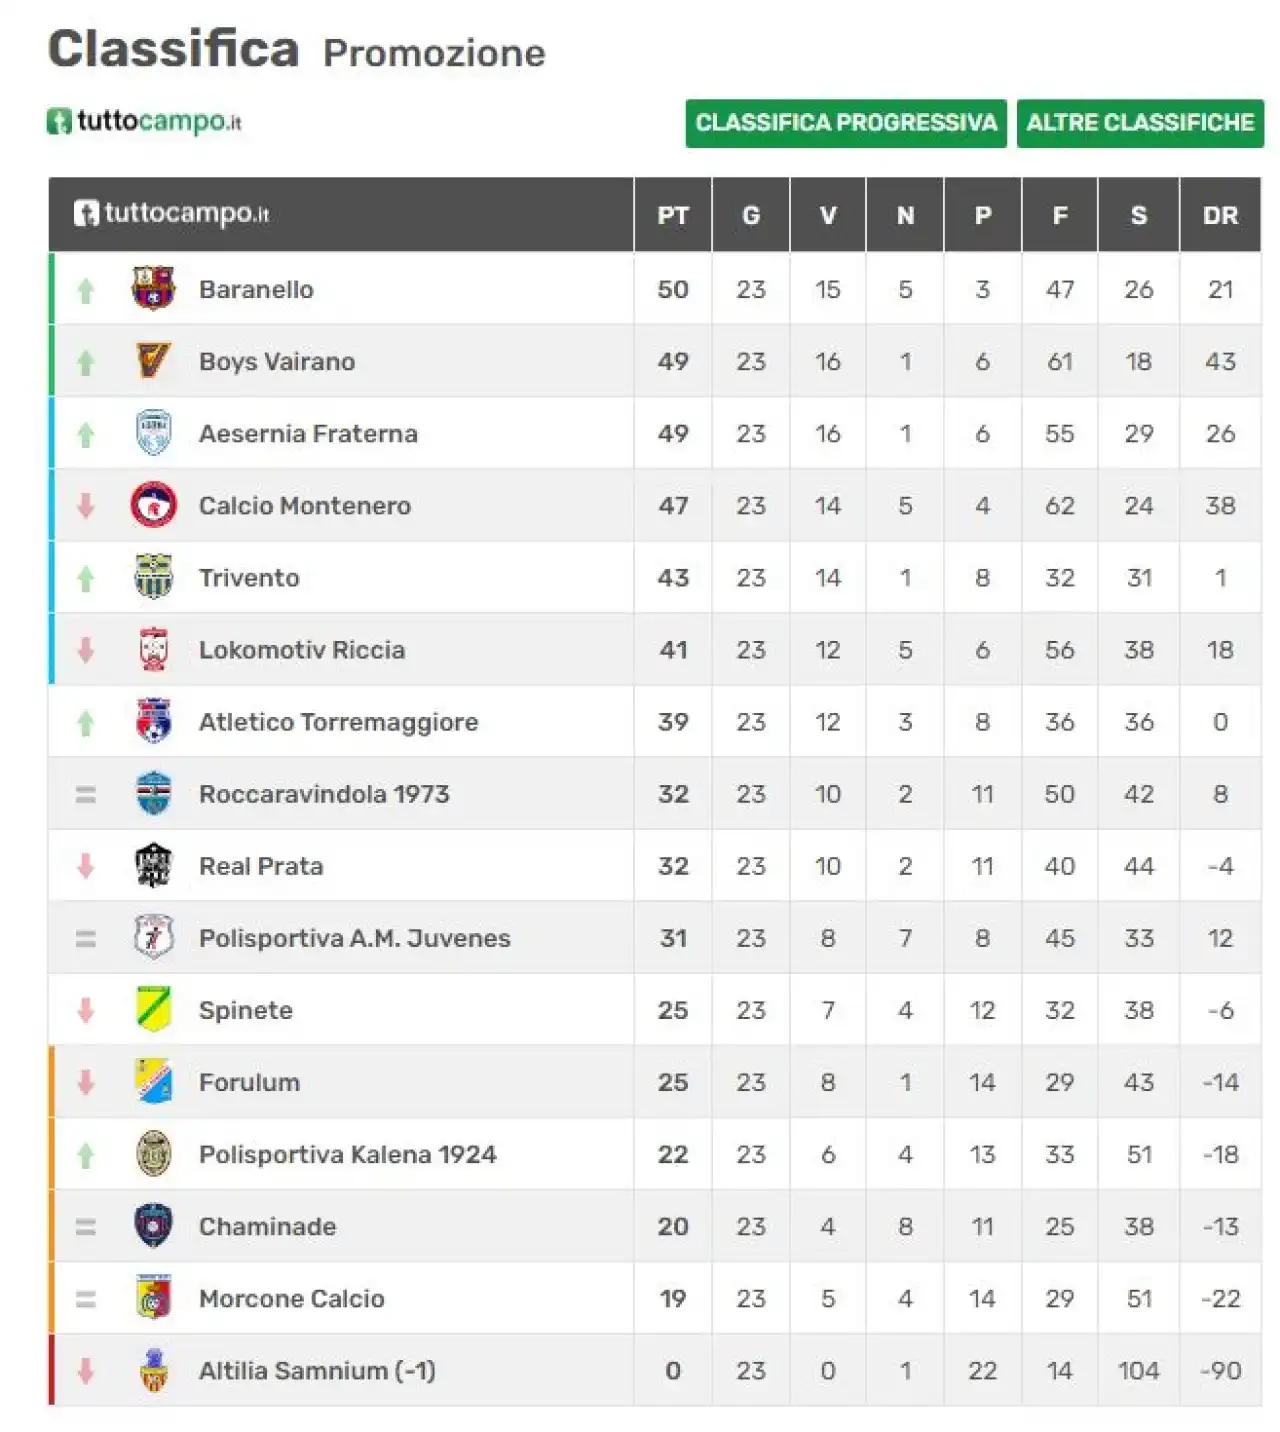The height and width of the screenshot is (1432, 1280).
Task: Open the Atletico Torremaggiore team link
Action: [x=338, y=722]
